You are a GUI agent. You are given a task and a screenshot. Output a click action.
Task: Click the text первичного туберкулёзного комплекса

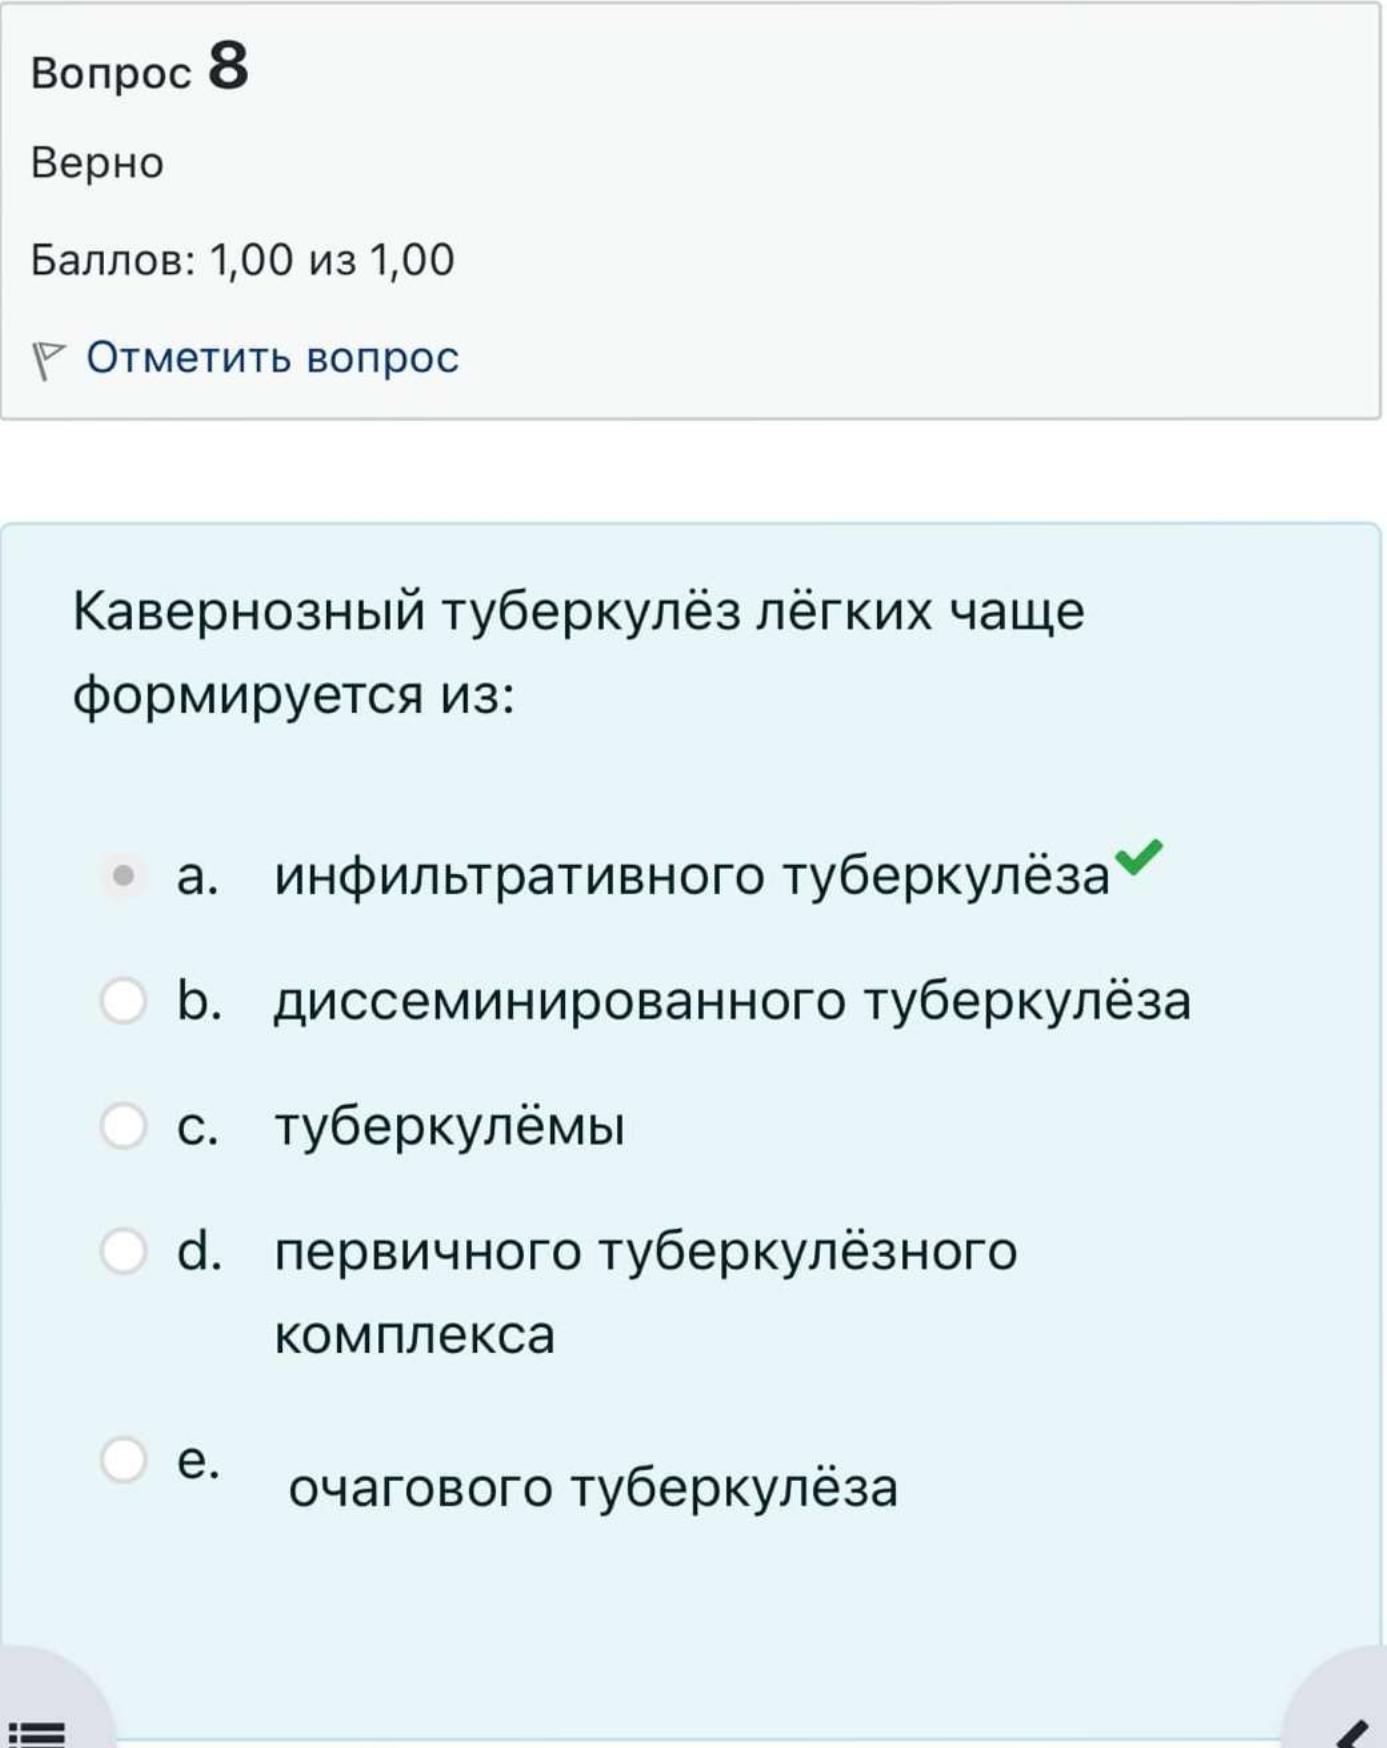pos(646,1293)
